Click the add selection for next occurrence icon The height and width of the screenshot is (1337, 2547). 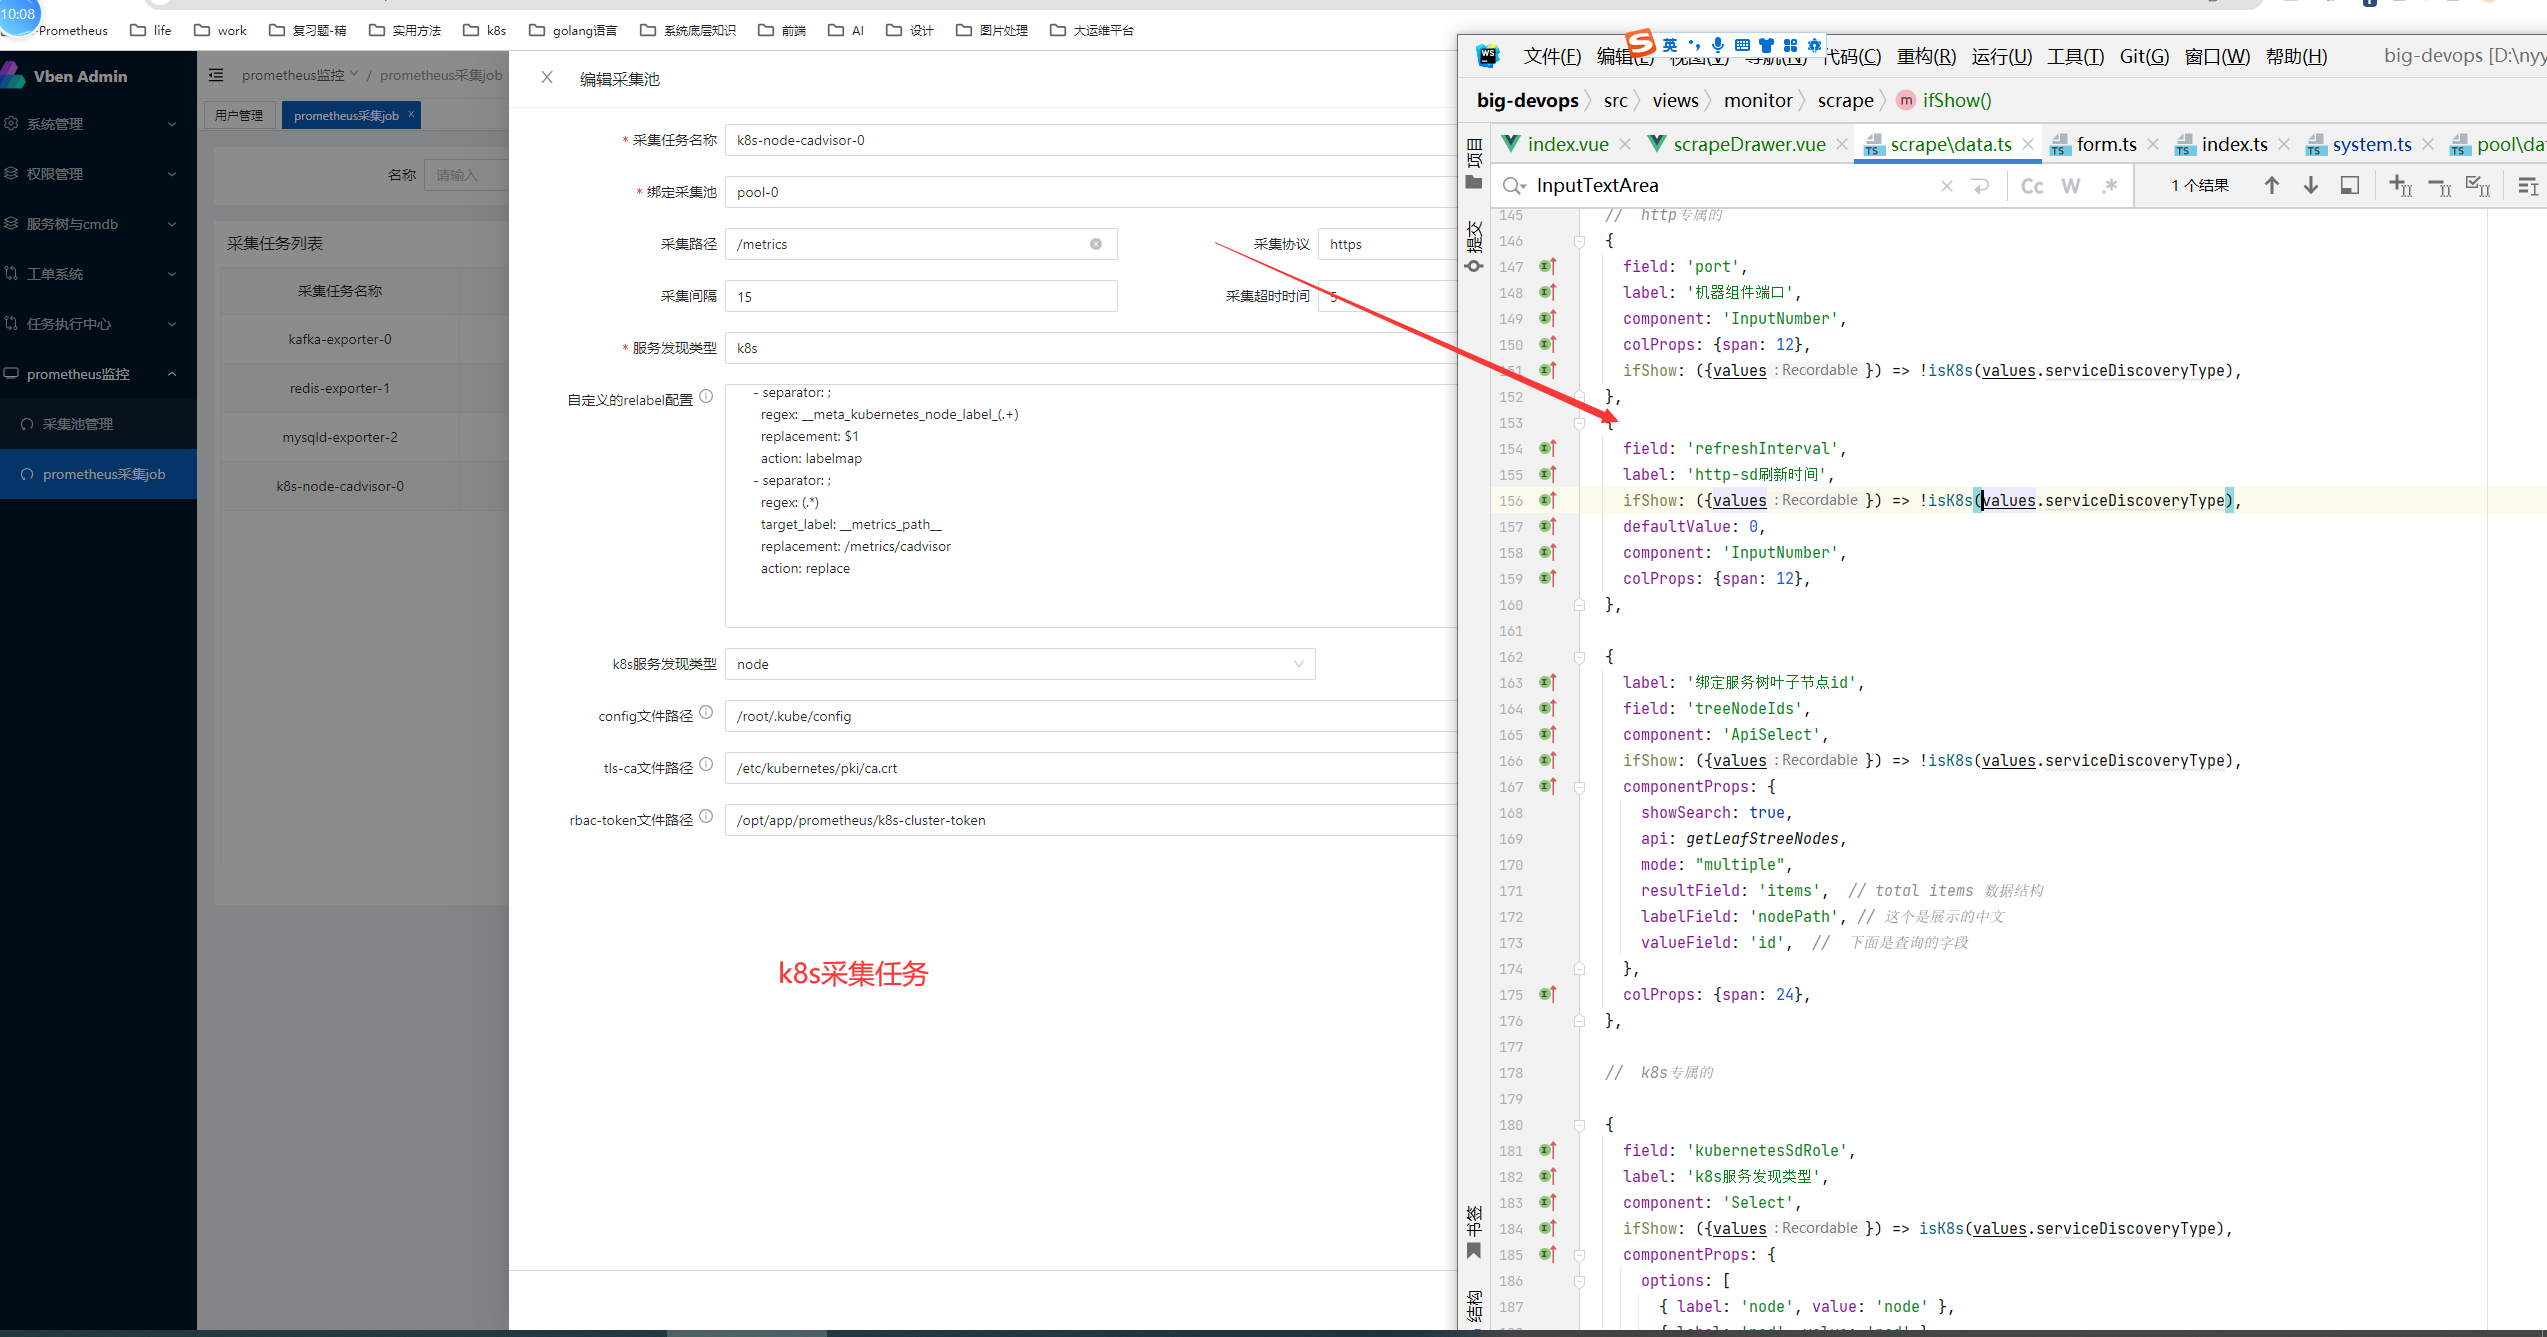pos(2399,186)
